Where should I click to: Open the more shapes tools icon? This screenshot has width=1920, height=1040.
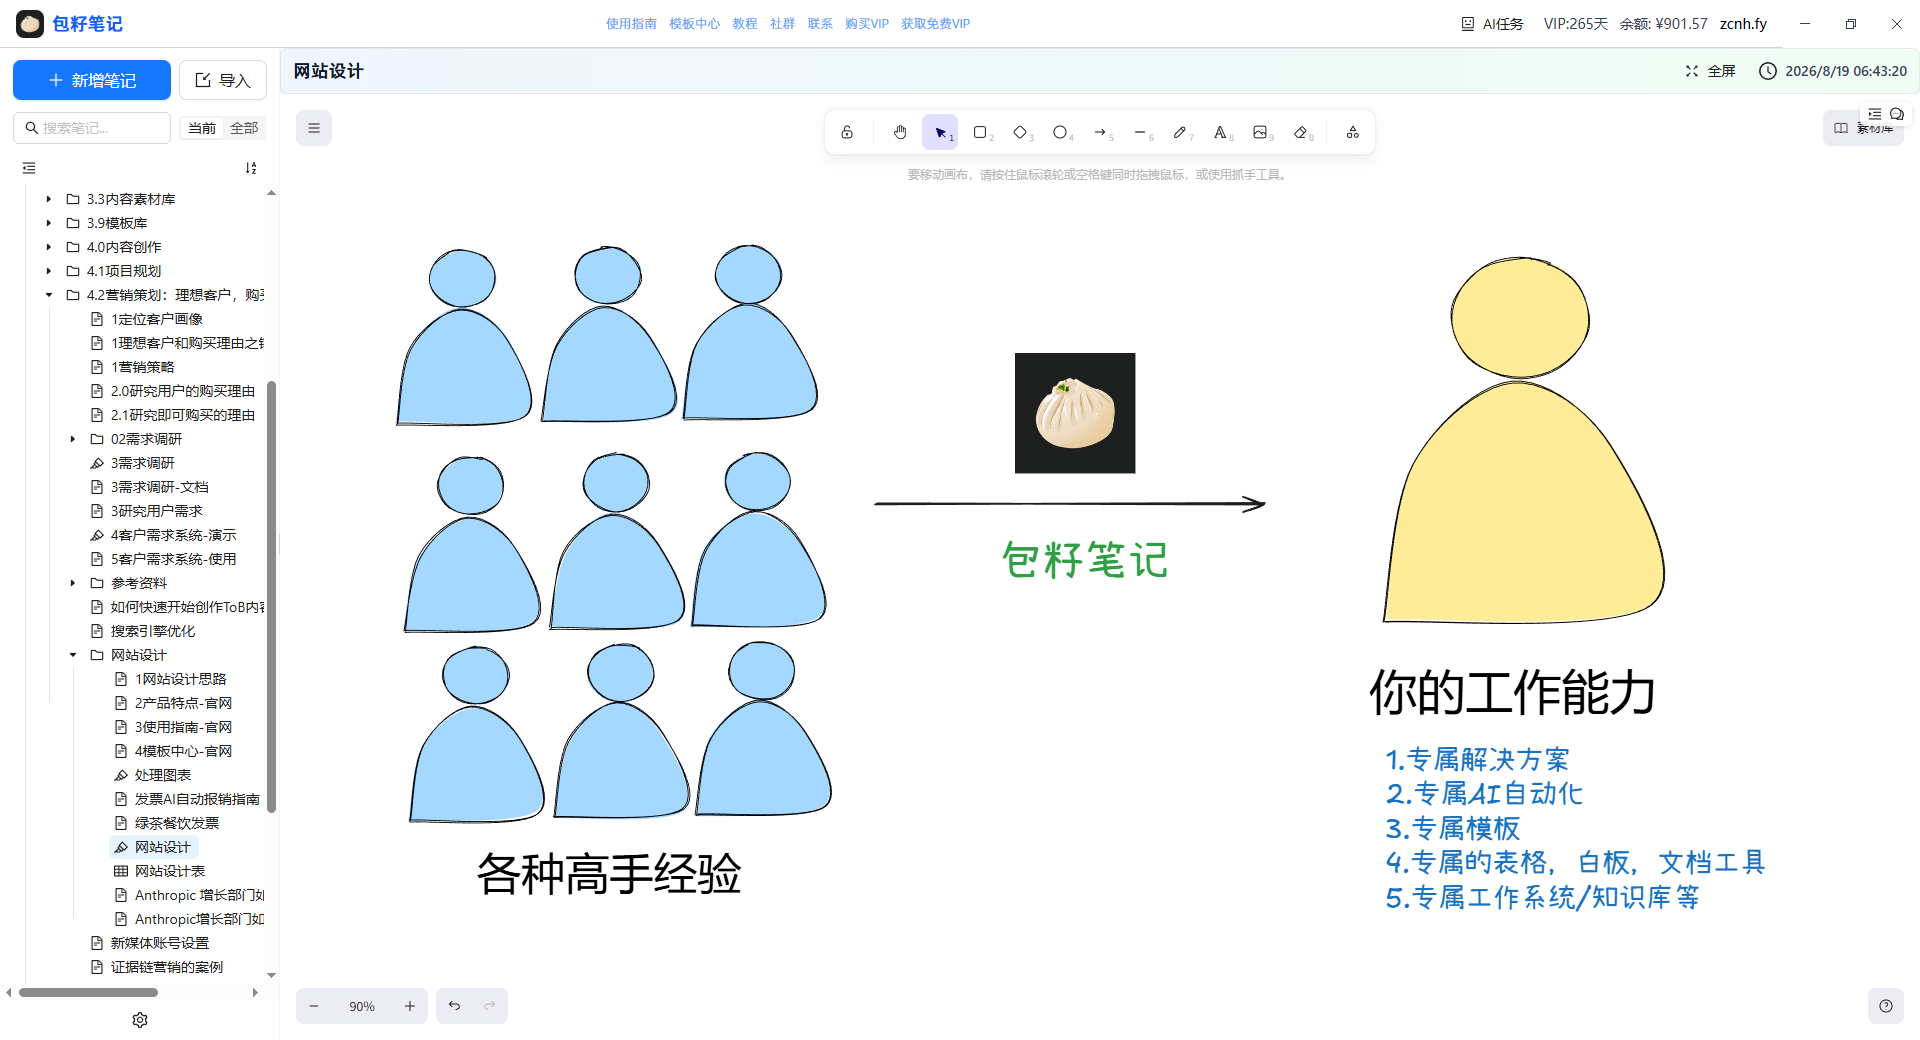click(x=1353, y=132)
